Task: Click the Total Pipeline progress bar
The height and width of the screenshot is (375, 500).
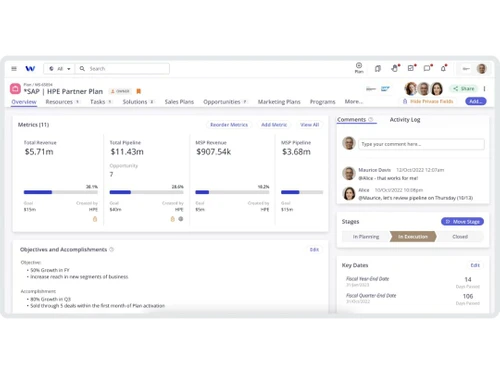Action: (x=146, y=192)
